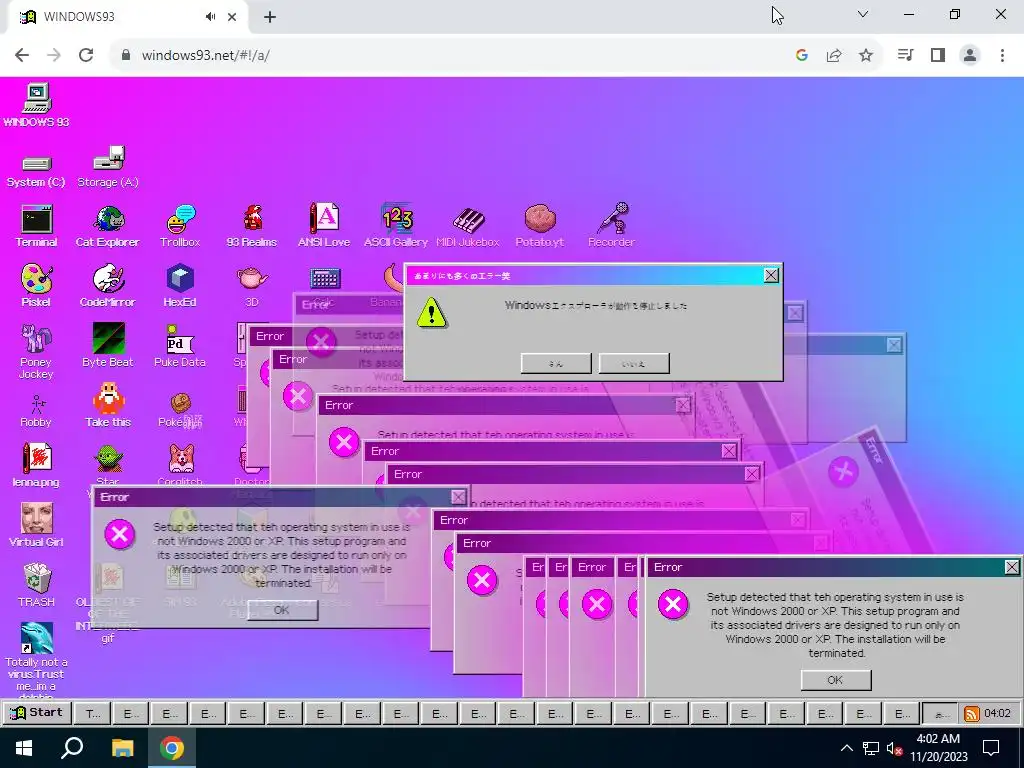Image resolution: width=1024 pixels, height=768 pixels.
Task: Click the address bar URL field
Action: pyautogui.click(x=457, y=55)
